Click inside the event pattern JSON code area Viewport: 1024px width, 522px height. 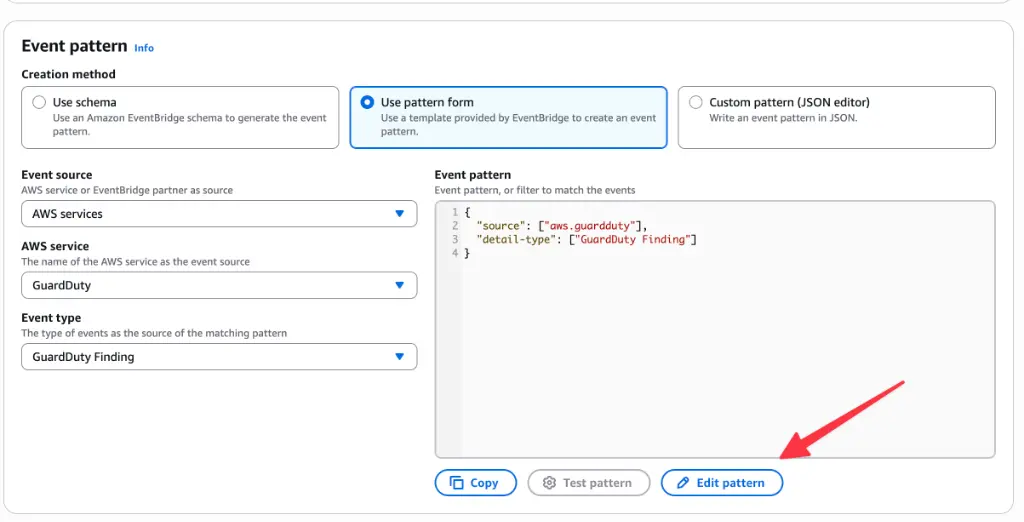click(x=715, y=329)
